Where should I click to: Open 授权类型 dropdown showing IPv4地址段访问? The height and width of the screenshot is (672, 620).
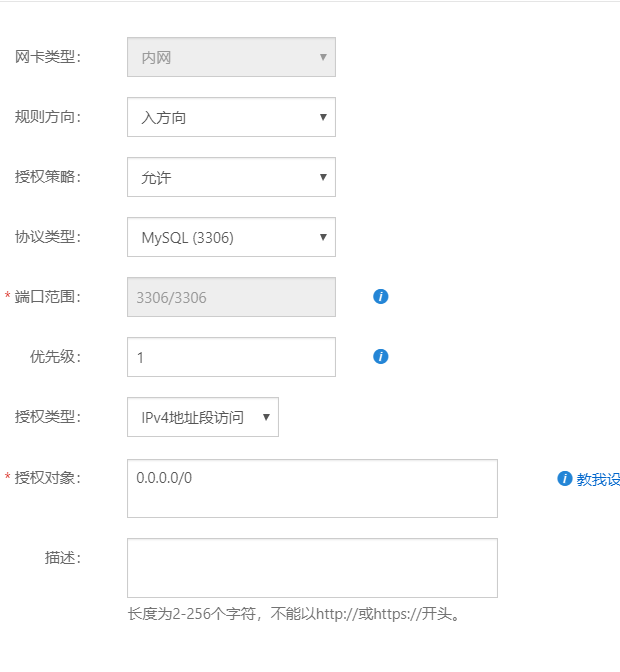203,417
